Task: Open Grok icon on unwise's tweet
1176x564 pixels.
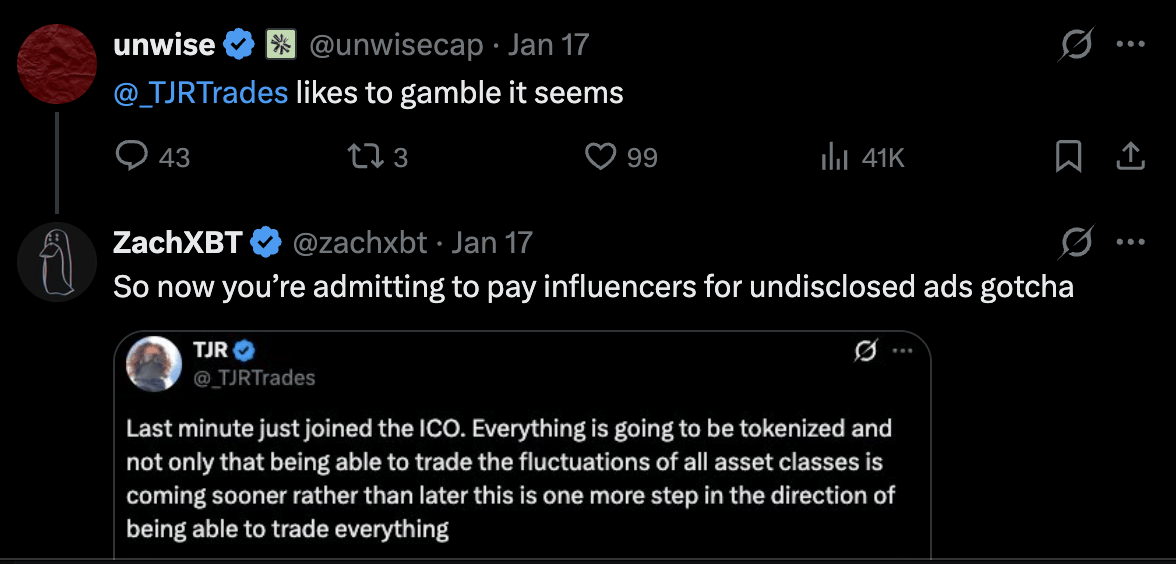Action: point(1076,46)
